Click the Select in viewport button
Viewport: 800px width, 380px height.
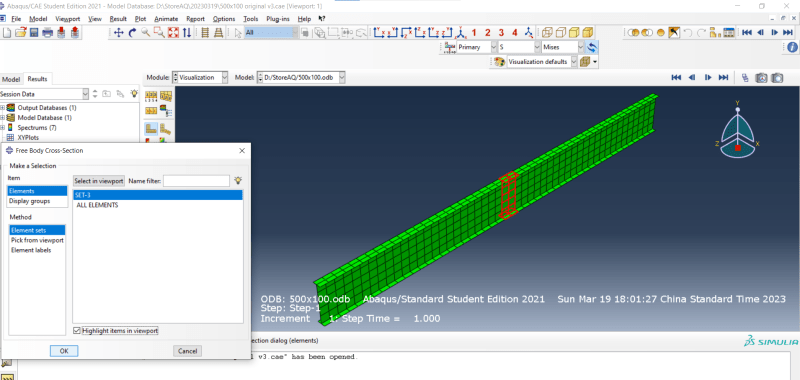[99, 181]
